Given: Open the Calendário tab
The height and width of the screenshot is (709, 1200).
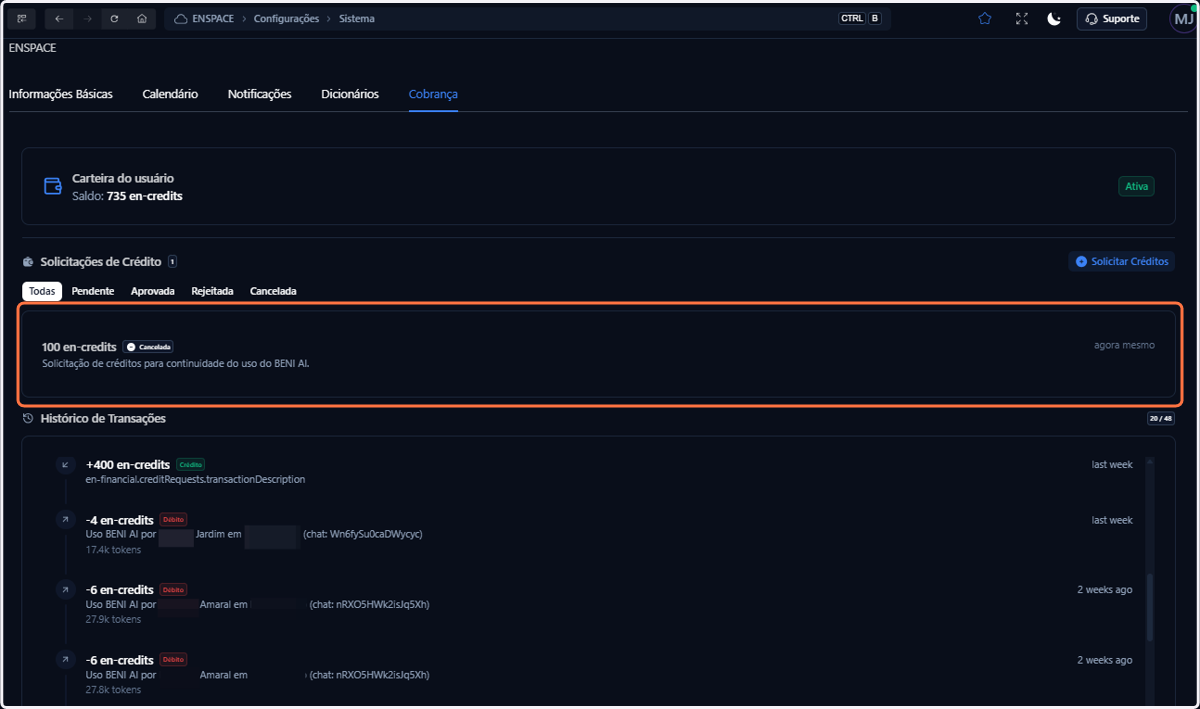Looking at the screenshot, I should pos(170,94).
